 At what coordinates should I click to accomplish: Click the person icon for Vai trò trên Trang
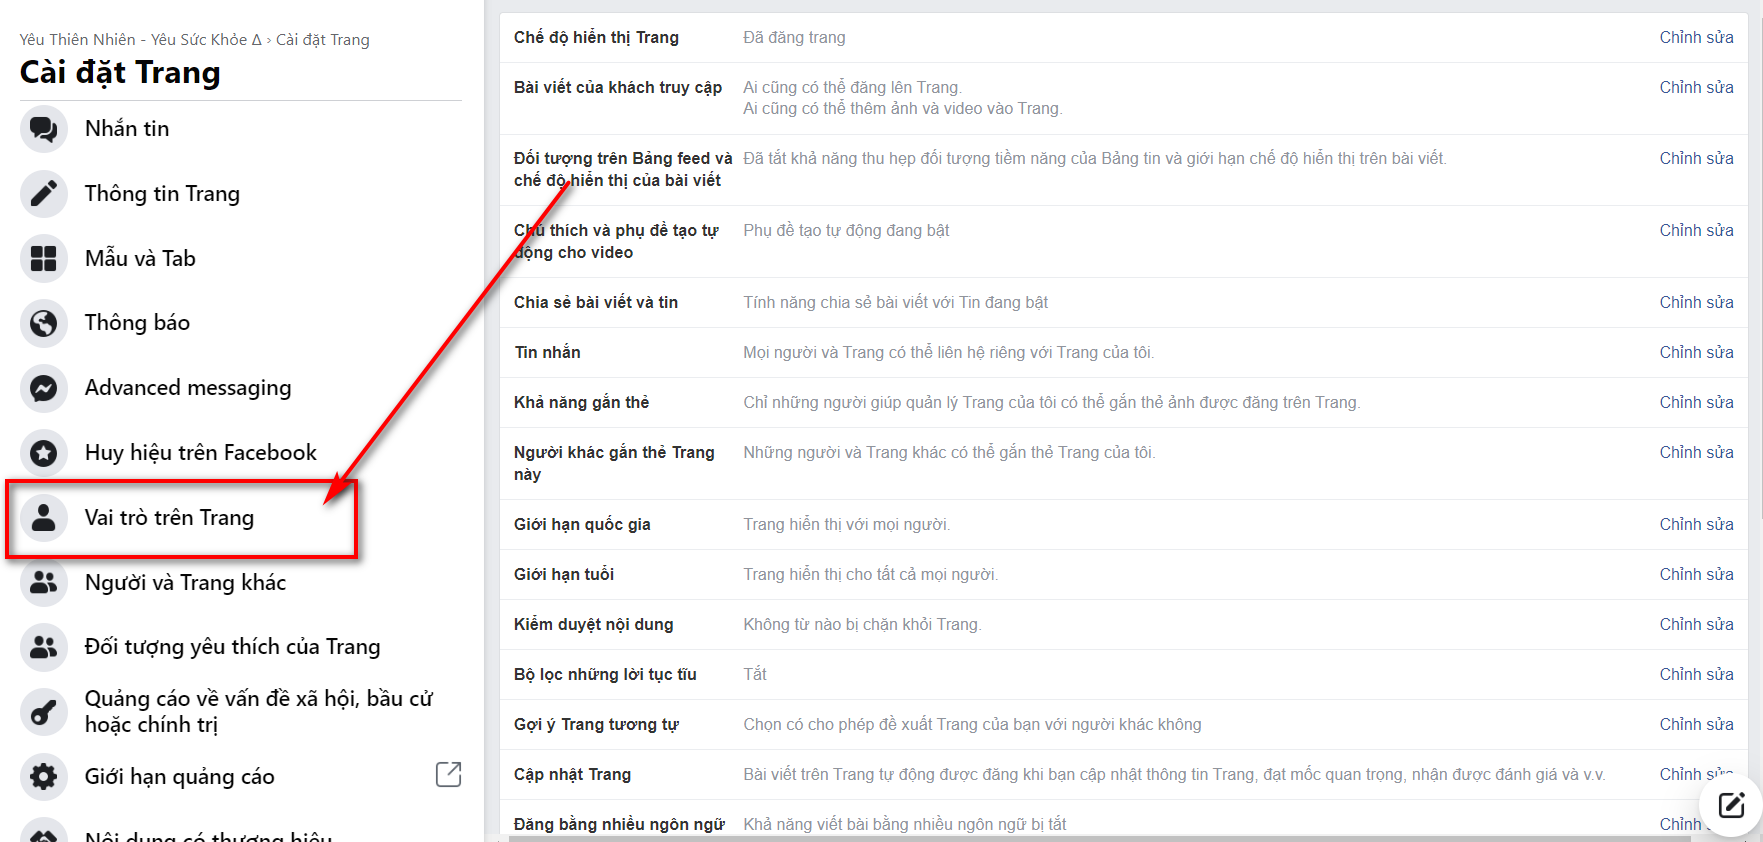pos(44,518)
